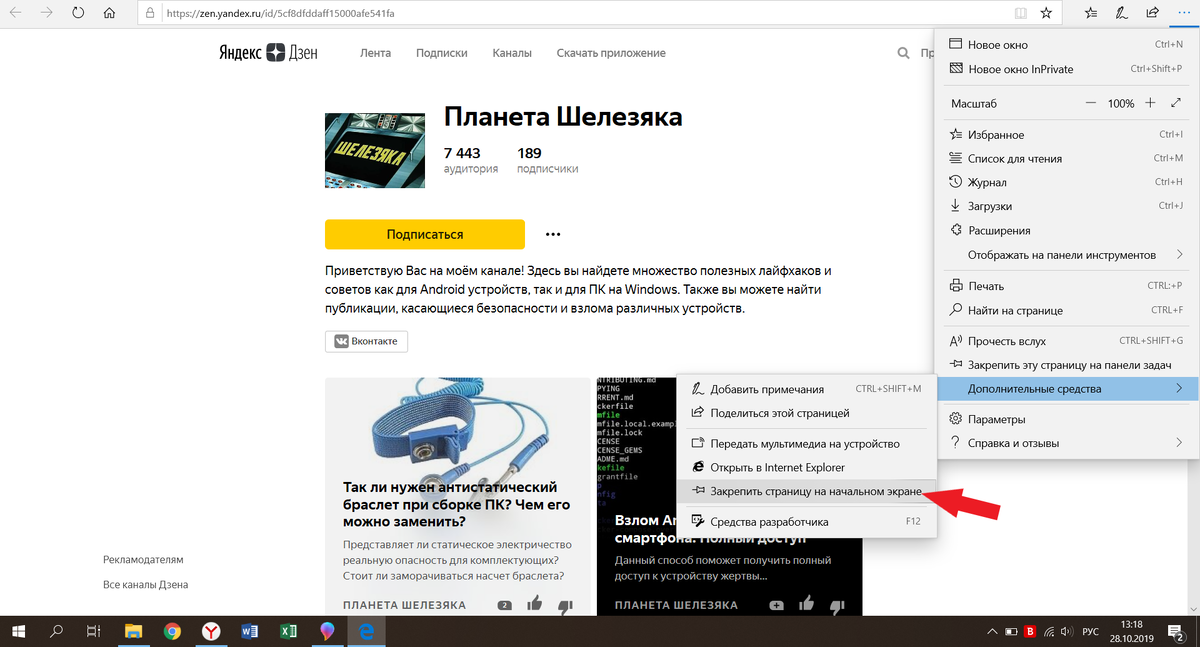Select 'Новое окно' menu item
The height and width of the screenshot is (647, 1200).
1066,45
